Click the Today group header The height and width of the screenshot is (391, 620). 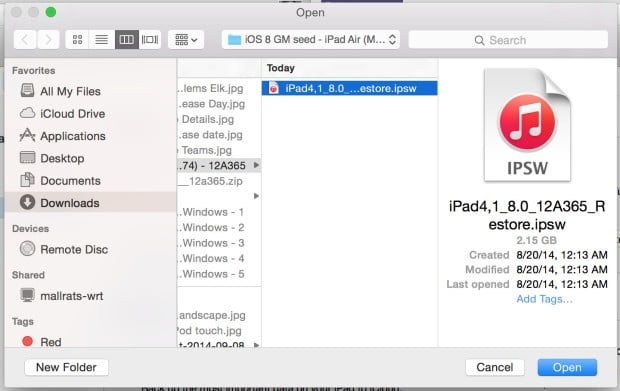(x=280, y=68)
